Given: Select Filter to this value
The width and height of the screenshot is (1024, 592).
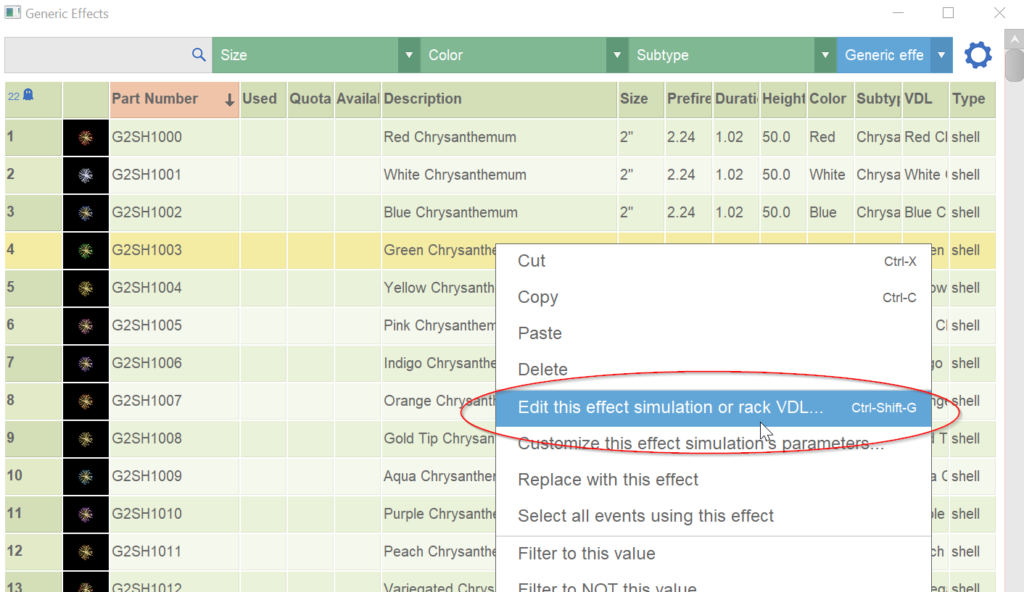Looking at the screenshot, I should coord(586,553).
